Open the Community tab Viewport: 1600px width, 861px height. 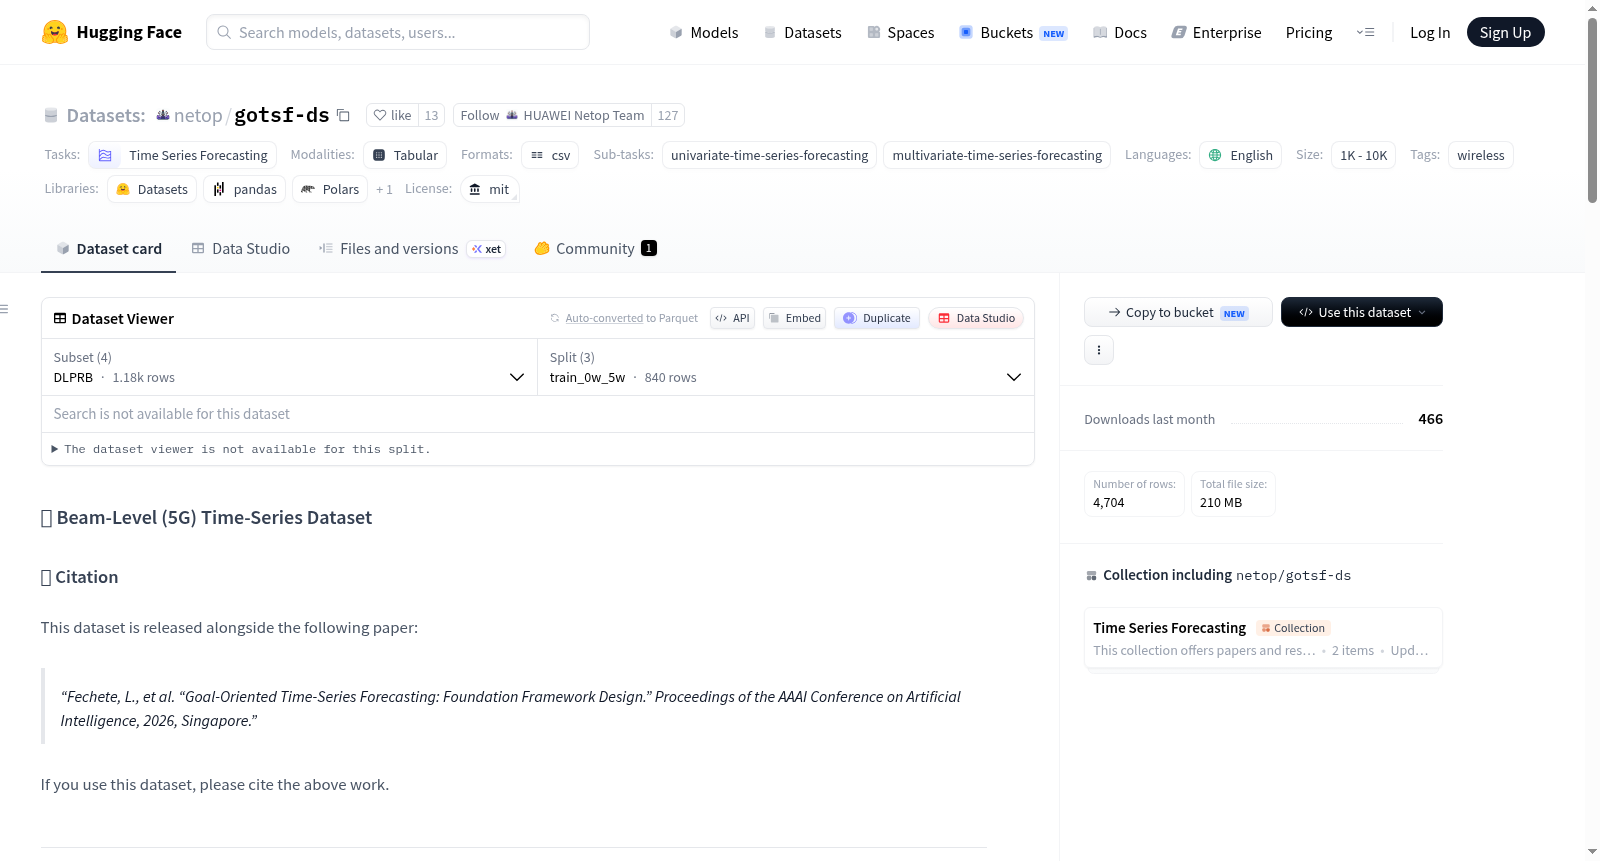tap(595, 249)
